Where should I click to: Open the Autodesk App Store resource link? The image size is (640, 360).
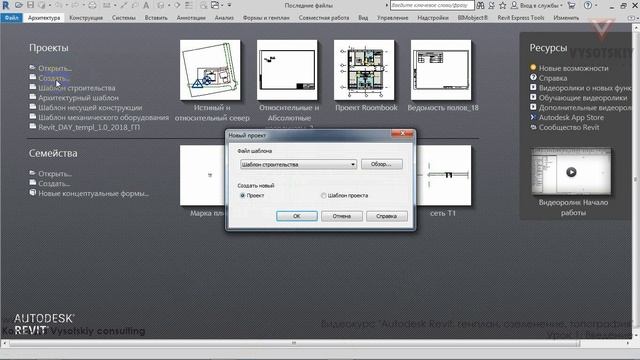[571, 117]
